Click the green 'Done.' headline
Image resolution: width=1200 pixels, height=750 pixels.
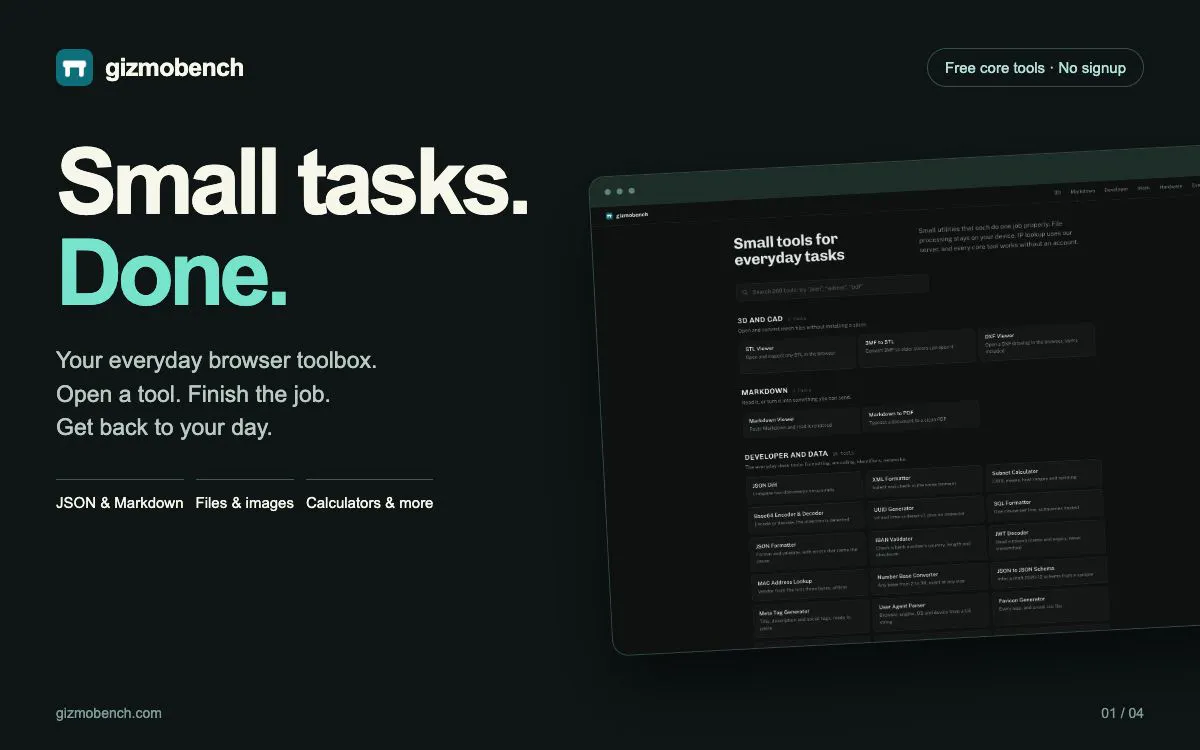(173, 273)
